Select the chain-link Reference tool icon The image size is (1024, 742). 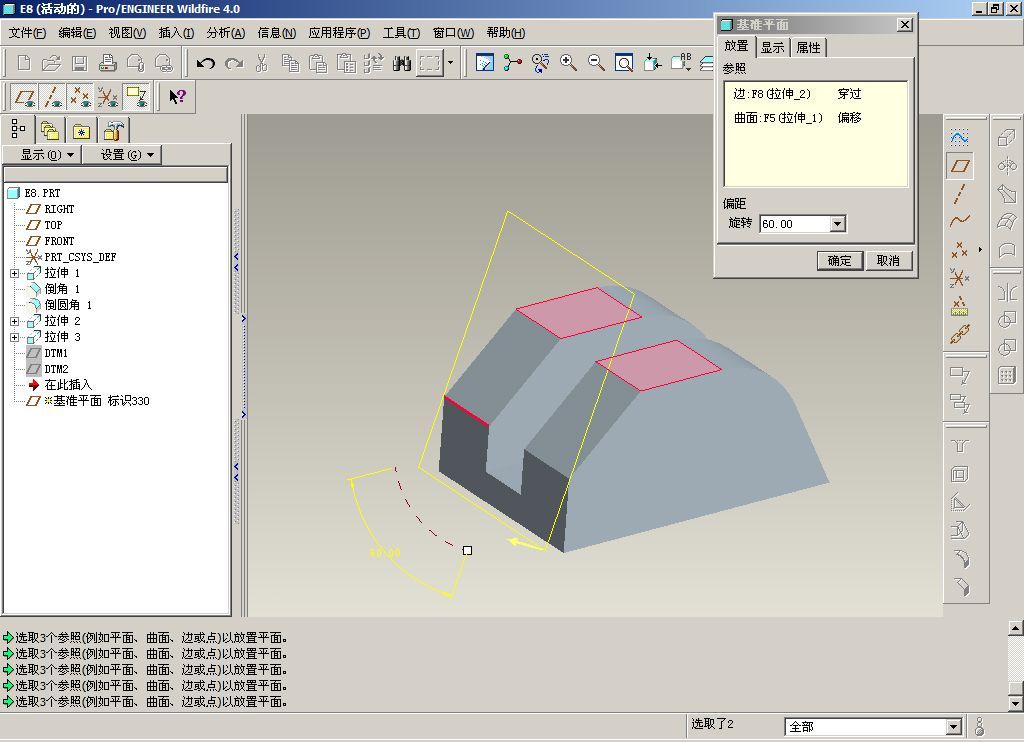coord(959,334)
